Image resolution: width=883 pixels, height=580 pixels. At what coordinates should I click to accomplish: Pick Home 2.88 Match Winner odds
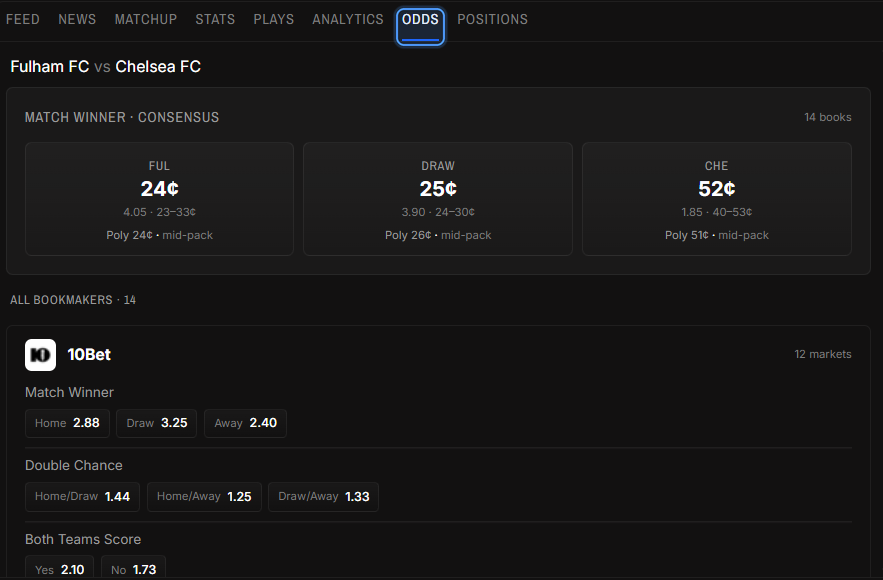pos(67,423)
